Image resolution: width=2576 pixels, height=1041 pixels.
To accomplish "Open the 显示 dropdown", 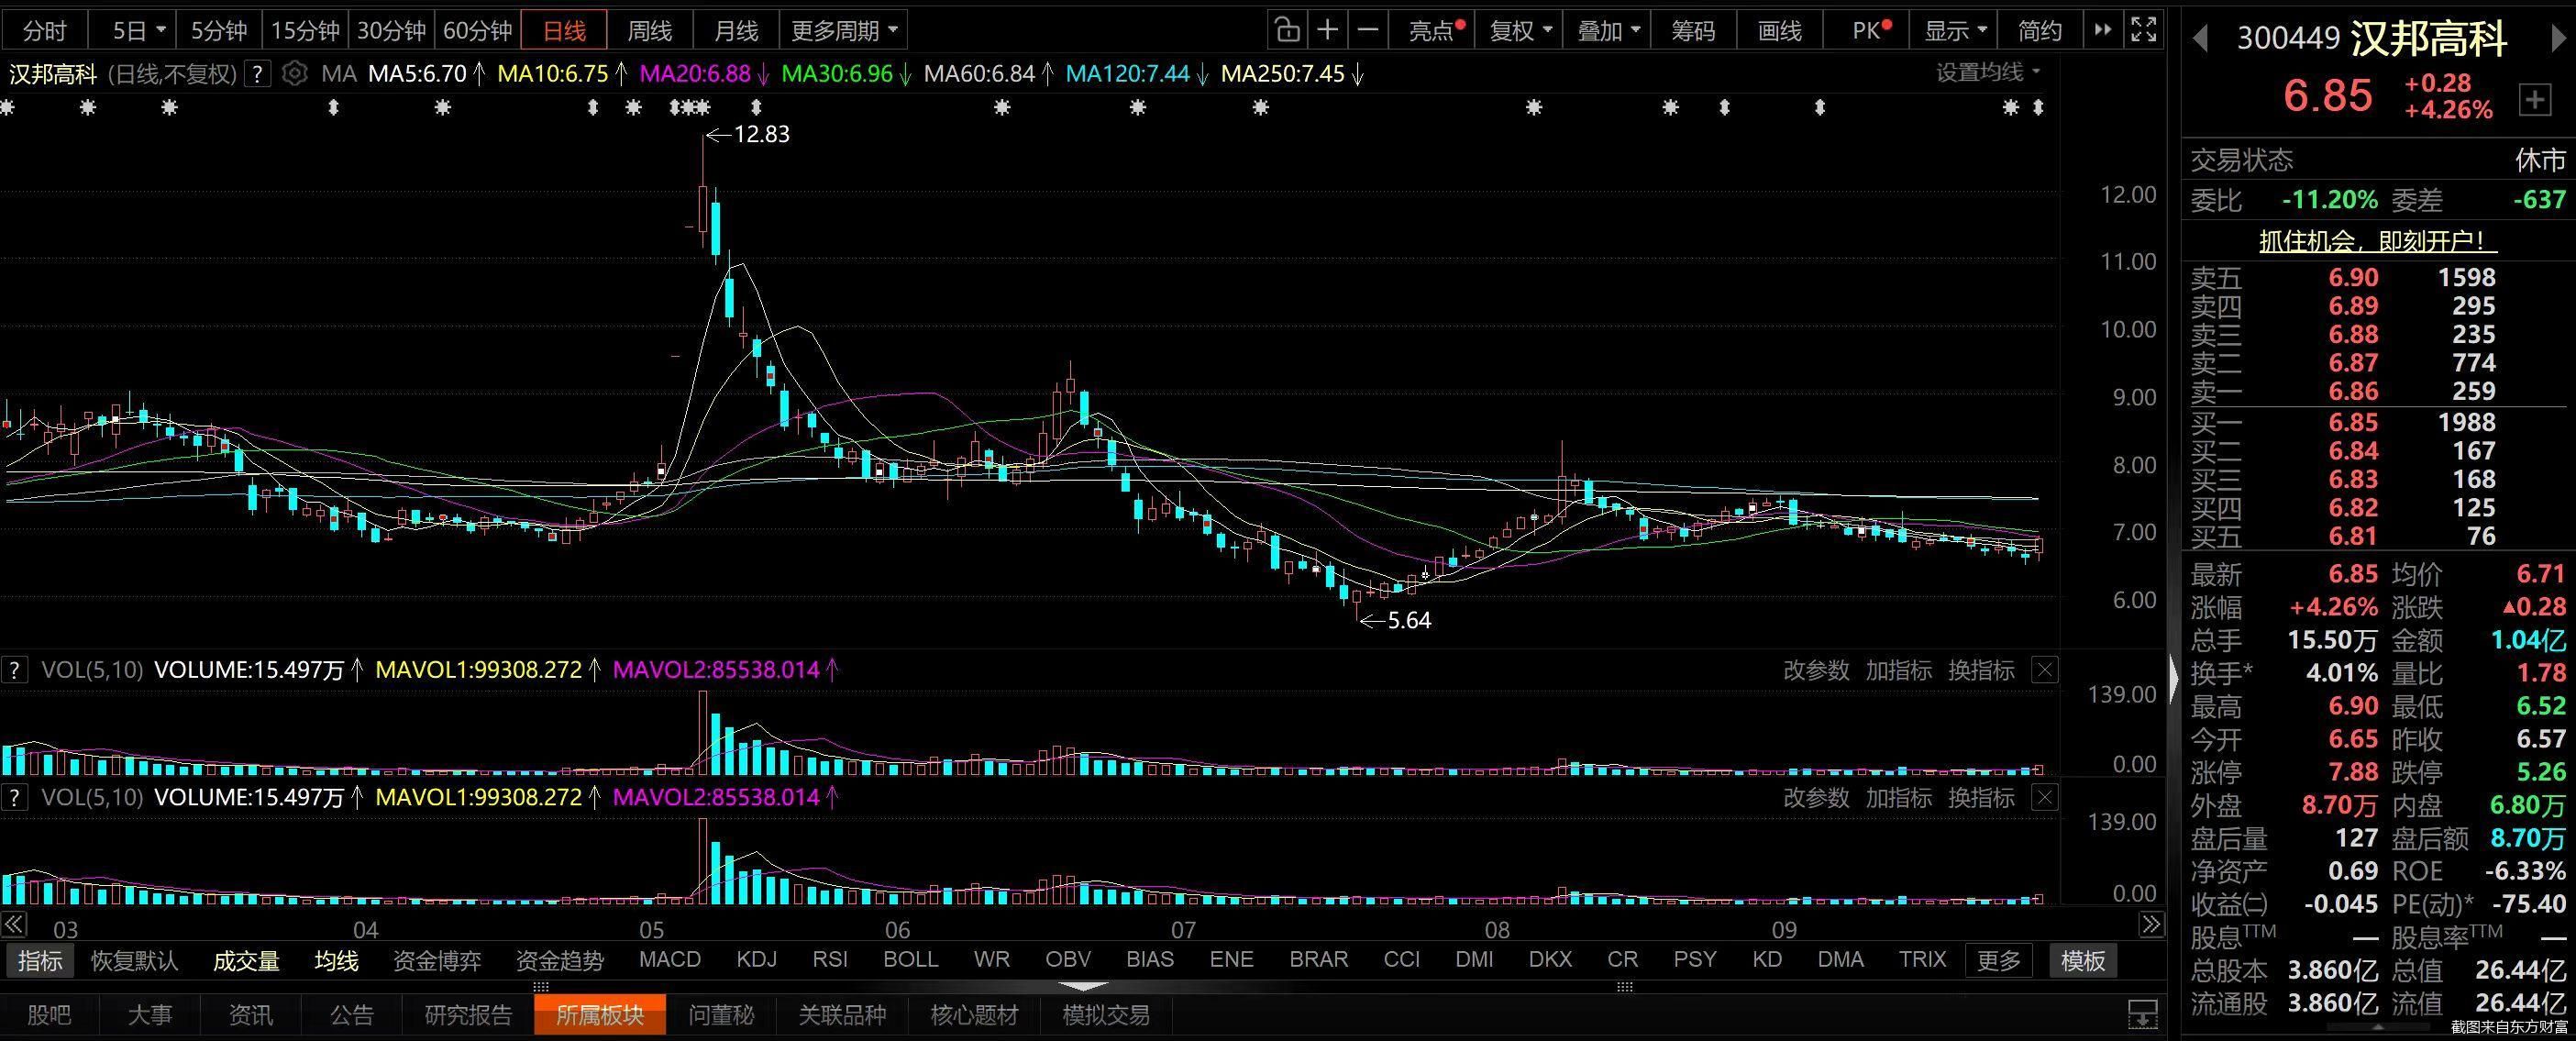I will point(1955,31).
